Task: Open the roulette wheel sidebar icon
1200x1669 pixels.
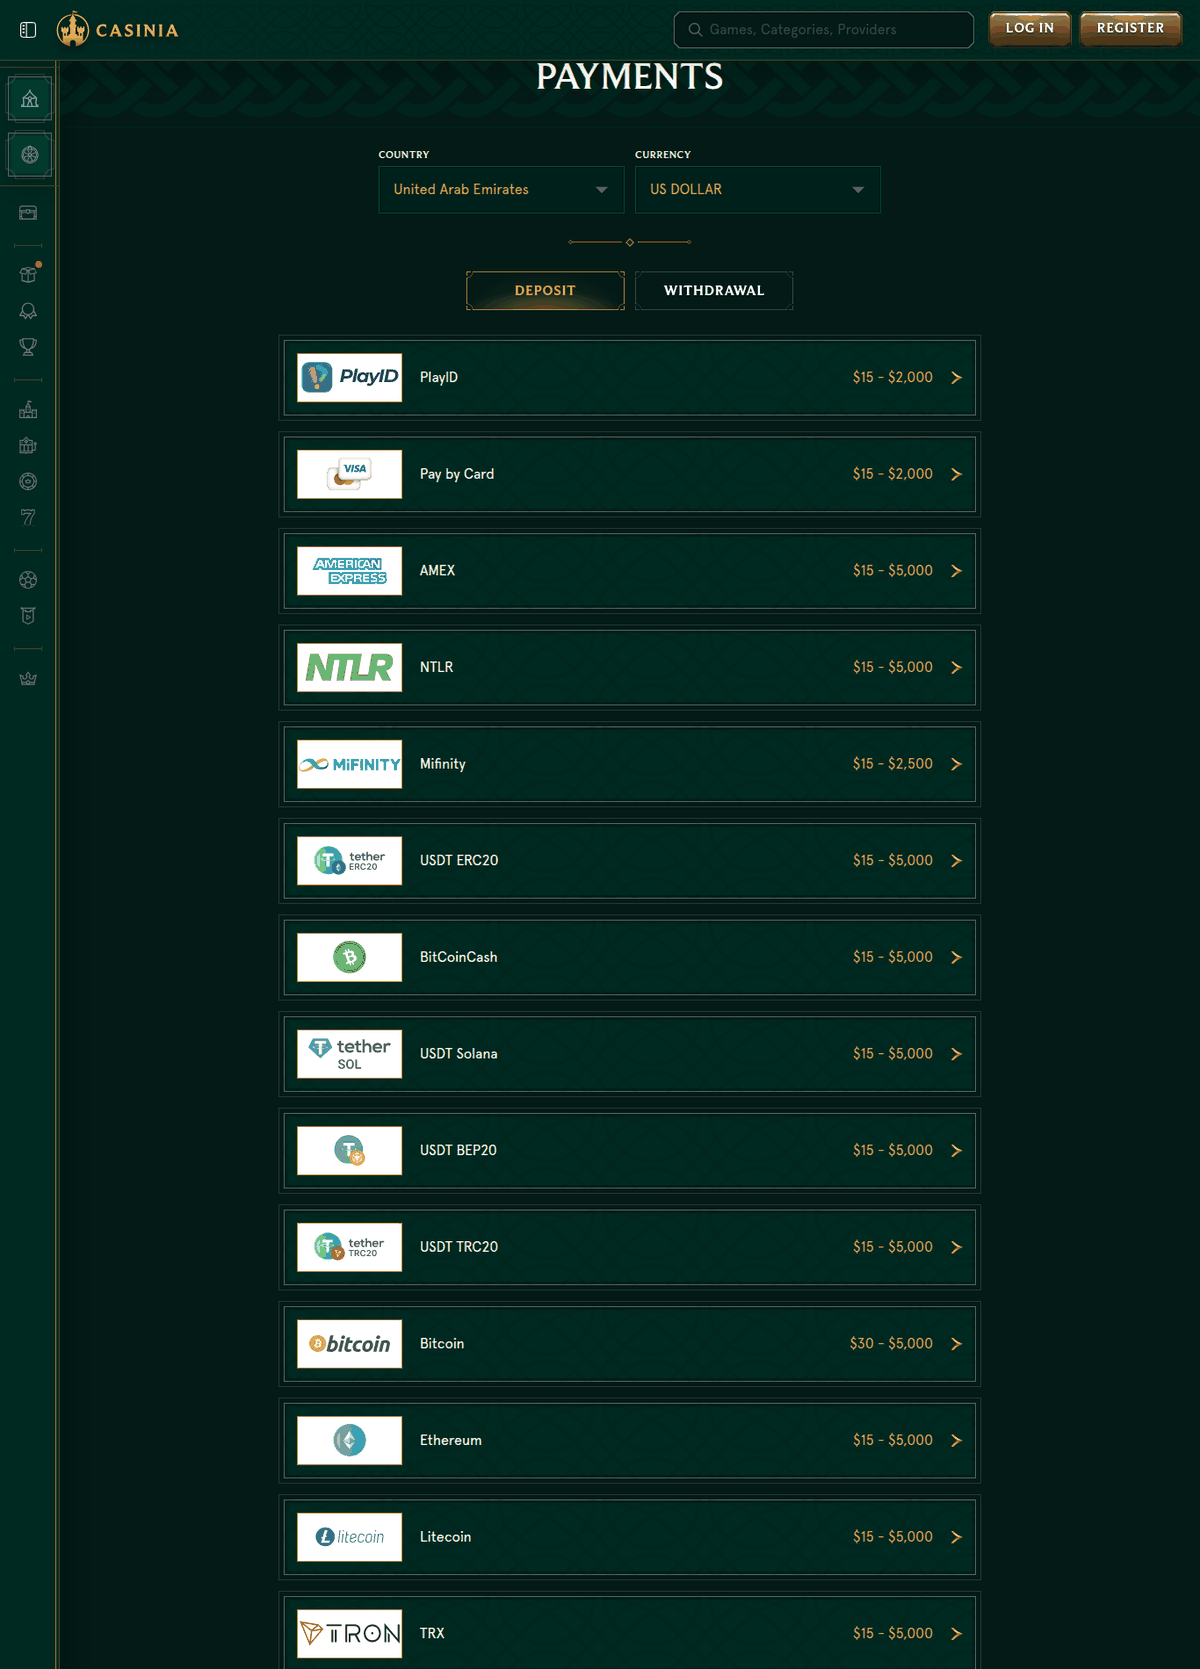Action: point(30,155)
